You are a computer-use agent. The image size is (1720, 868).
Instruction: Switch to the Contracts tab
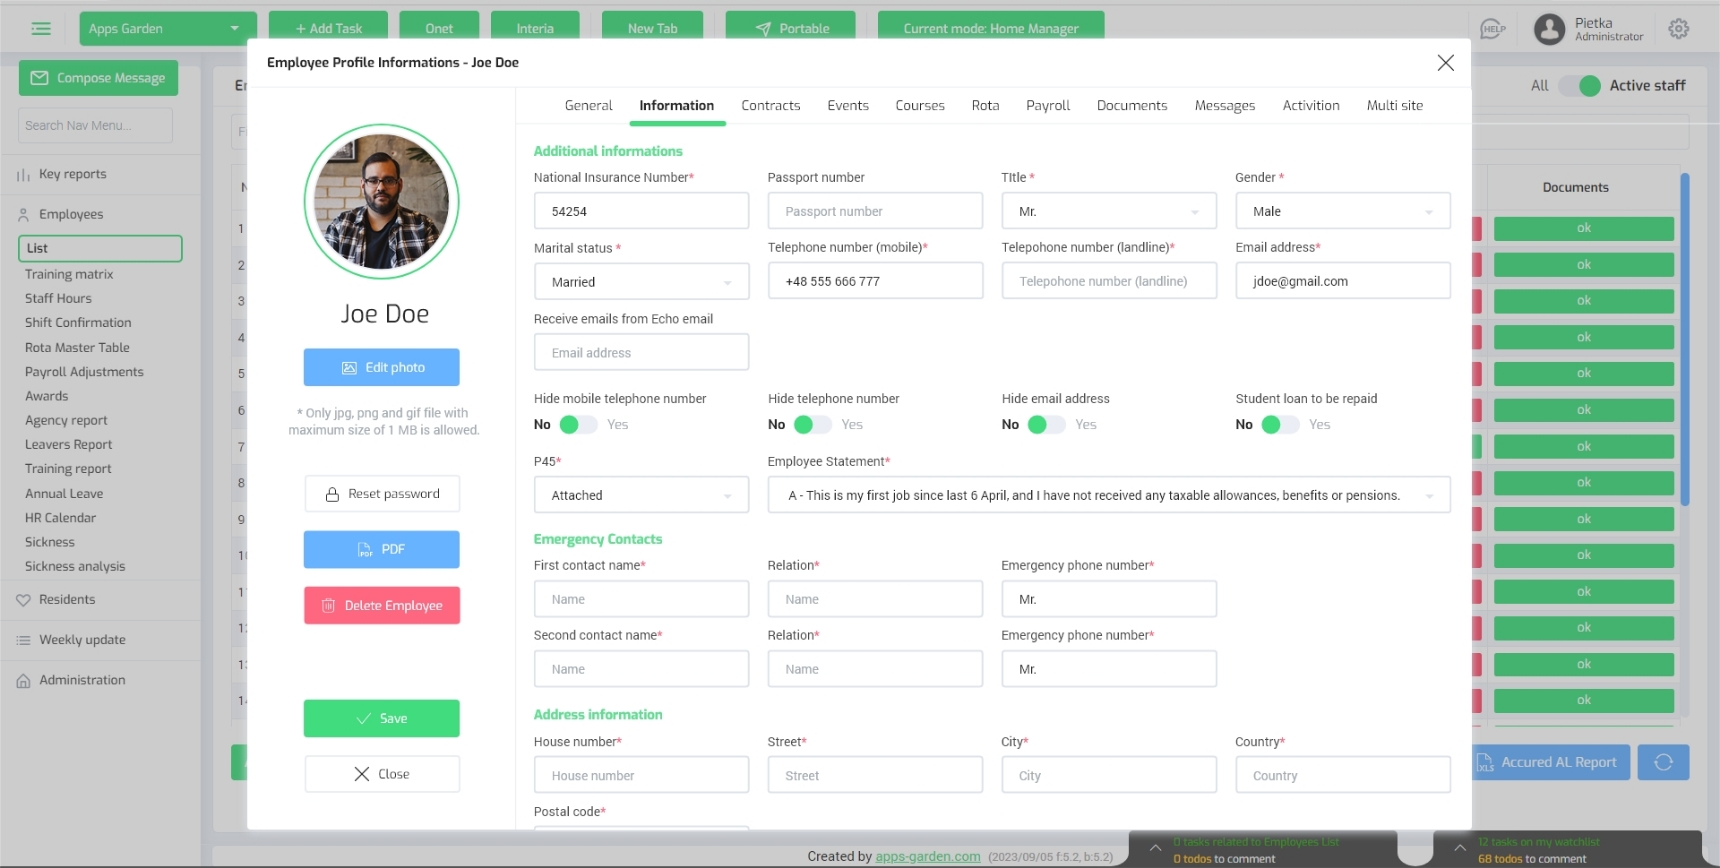coord(770,106)
